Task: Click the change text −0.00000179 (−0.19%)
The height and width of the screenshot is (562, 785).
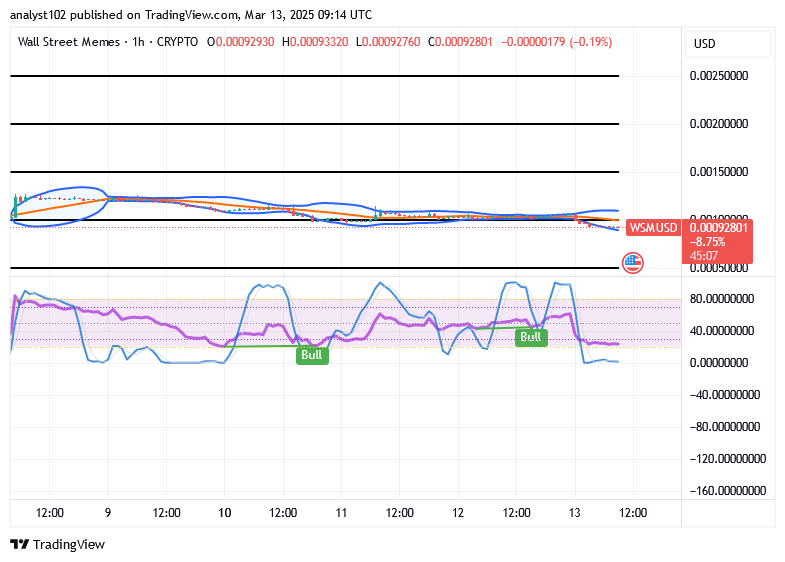Action: 556,42
